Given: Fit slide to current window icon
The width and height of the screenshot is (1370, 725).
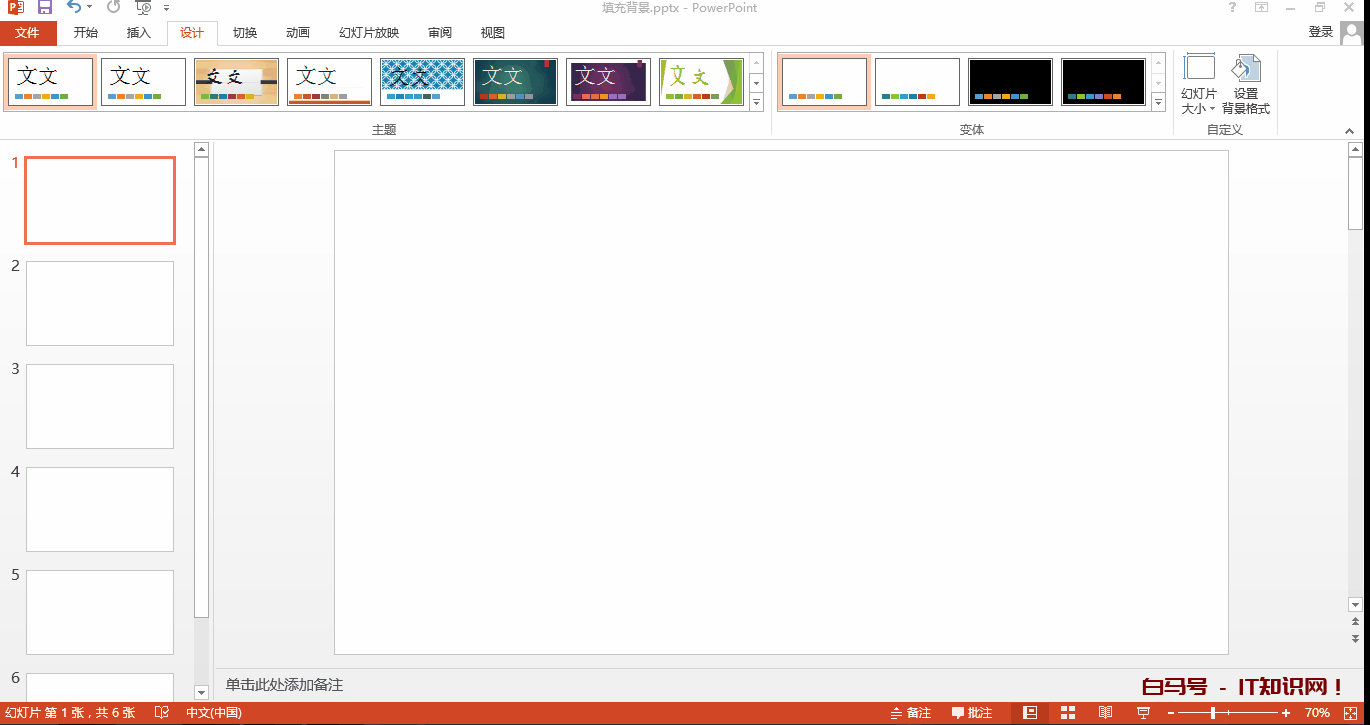Looking at the screenshot, I should click(x=1350, y=713).
